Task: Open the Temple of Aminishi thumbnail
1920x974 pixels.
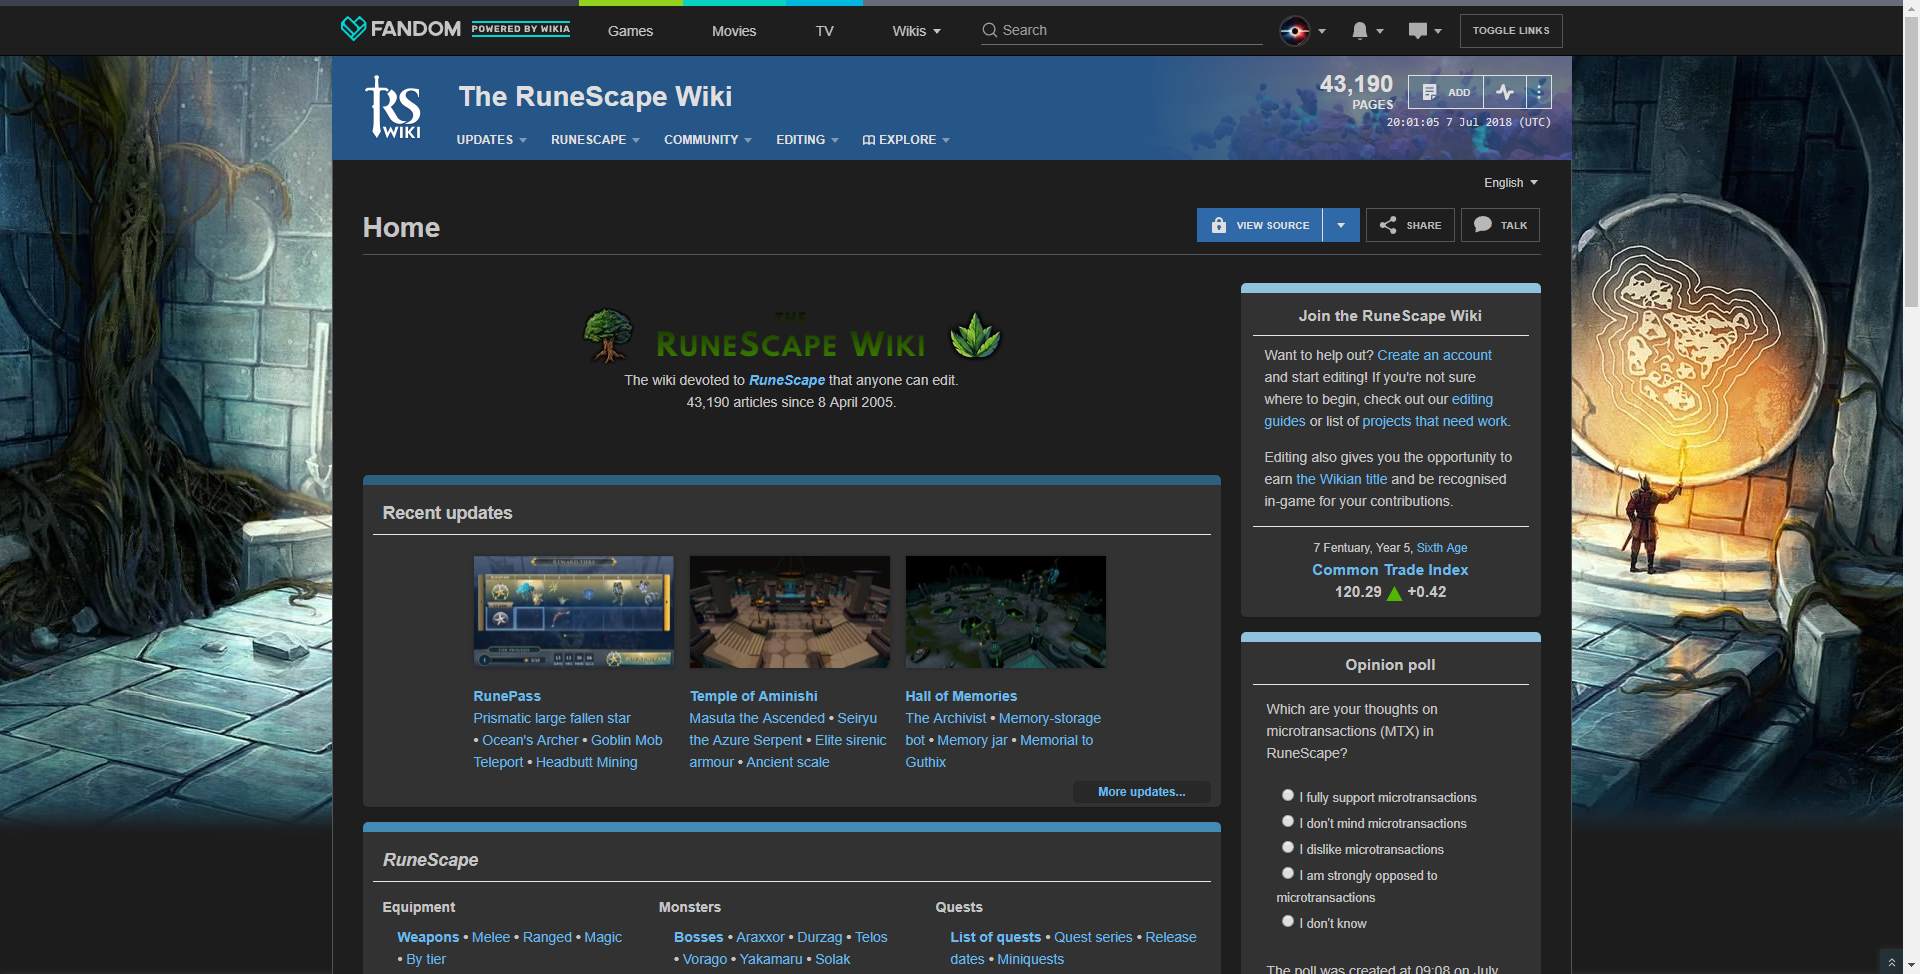Action: [x=789, y=612]
